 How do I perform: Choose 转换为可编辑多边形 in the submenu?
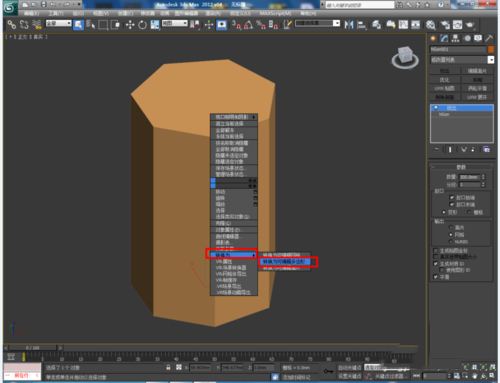point(286,262)
